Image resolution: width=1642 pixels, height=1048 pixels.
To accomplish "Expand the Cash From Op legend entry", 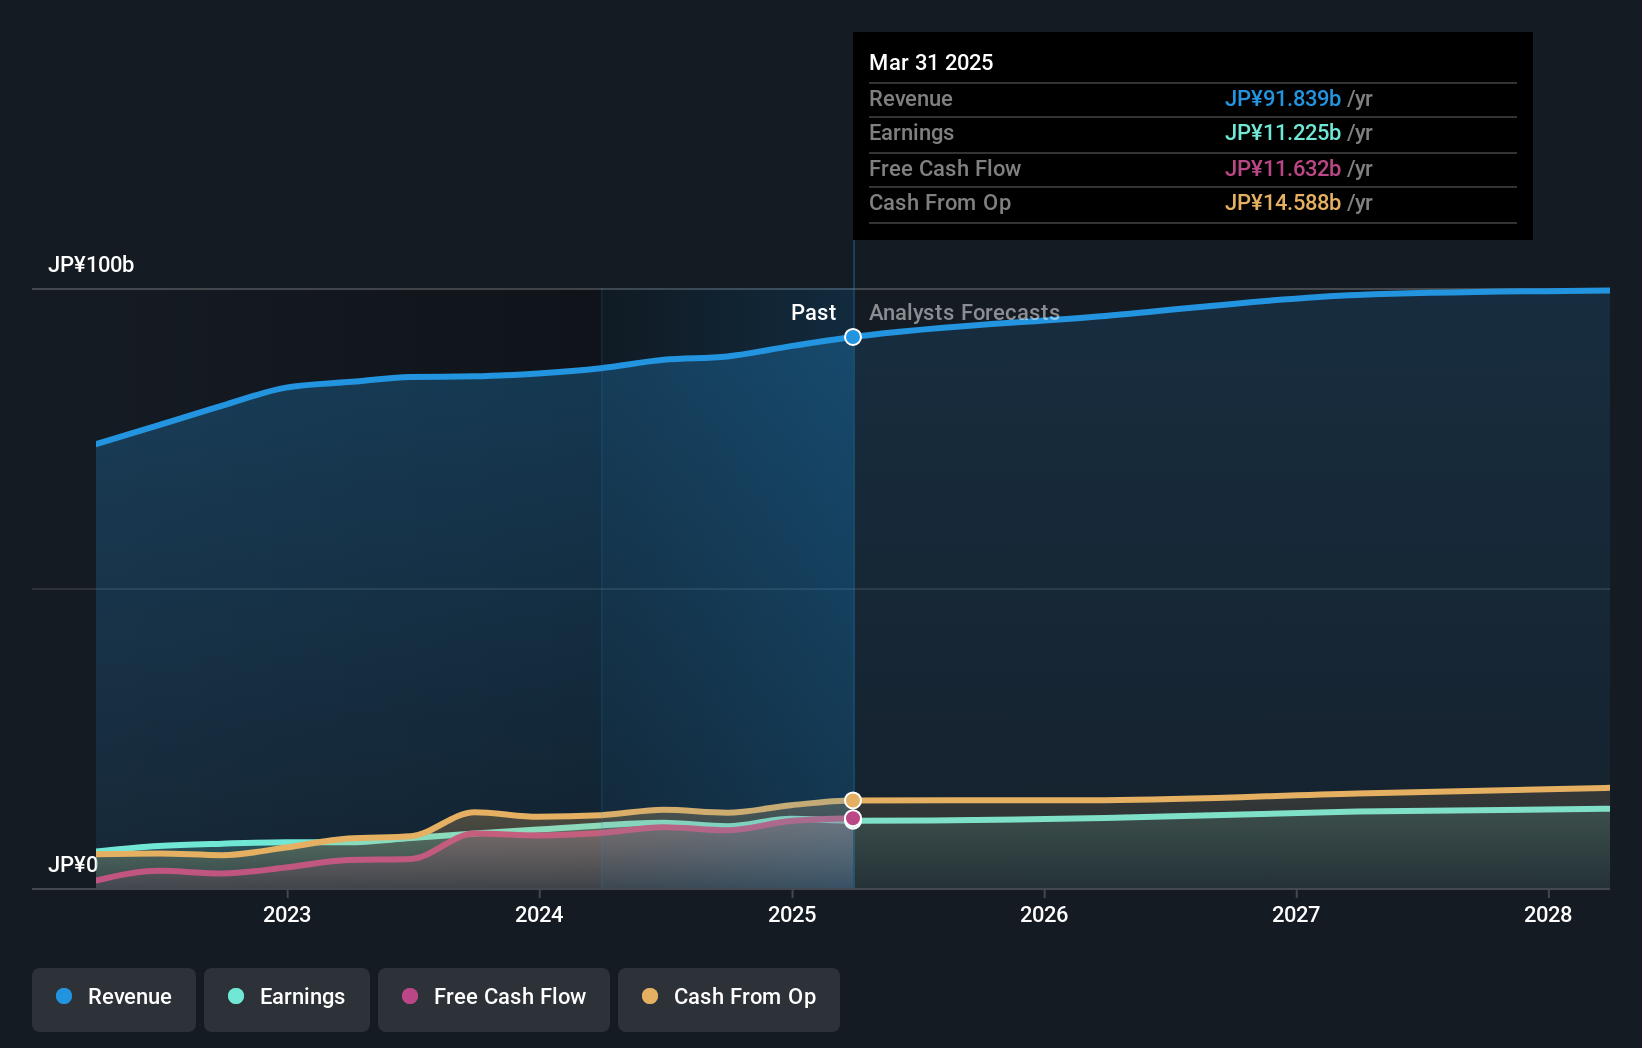I will [x=729, y=999].
